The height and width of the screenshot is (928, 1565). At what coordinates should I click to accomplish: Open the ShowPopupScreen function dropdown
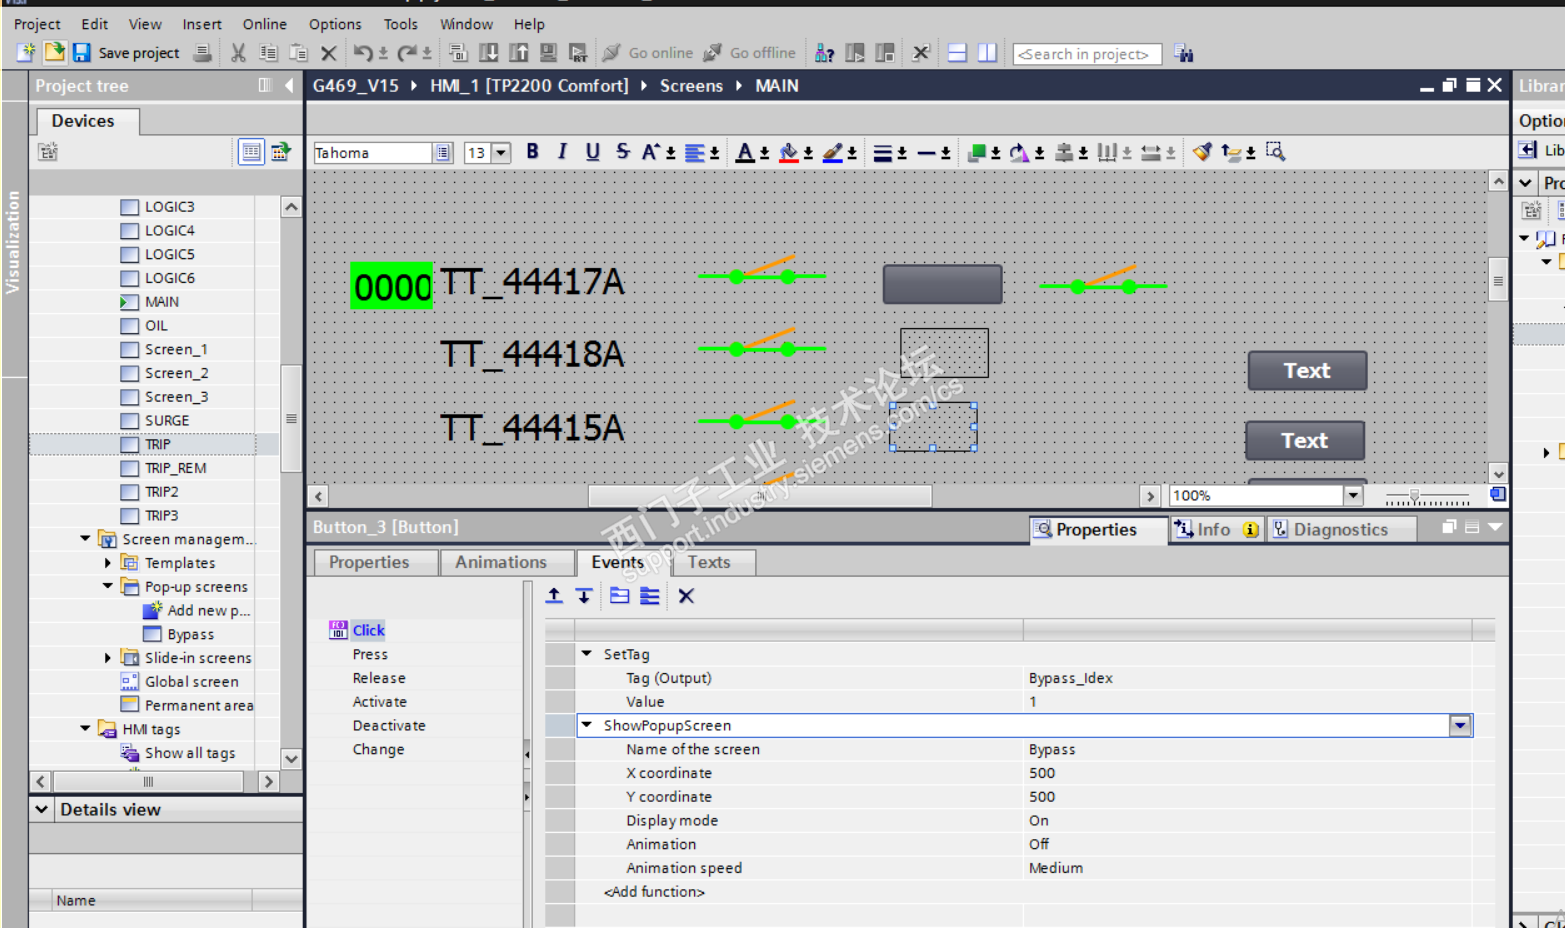pos(1460,726)
